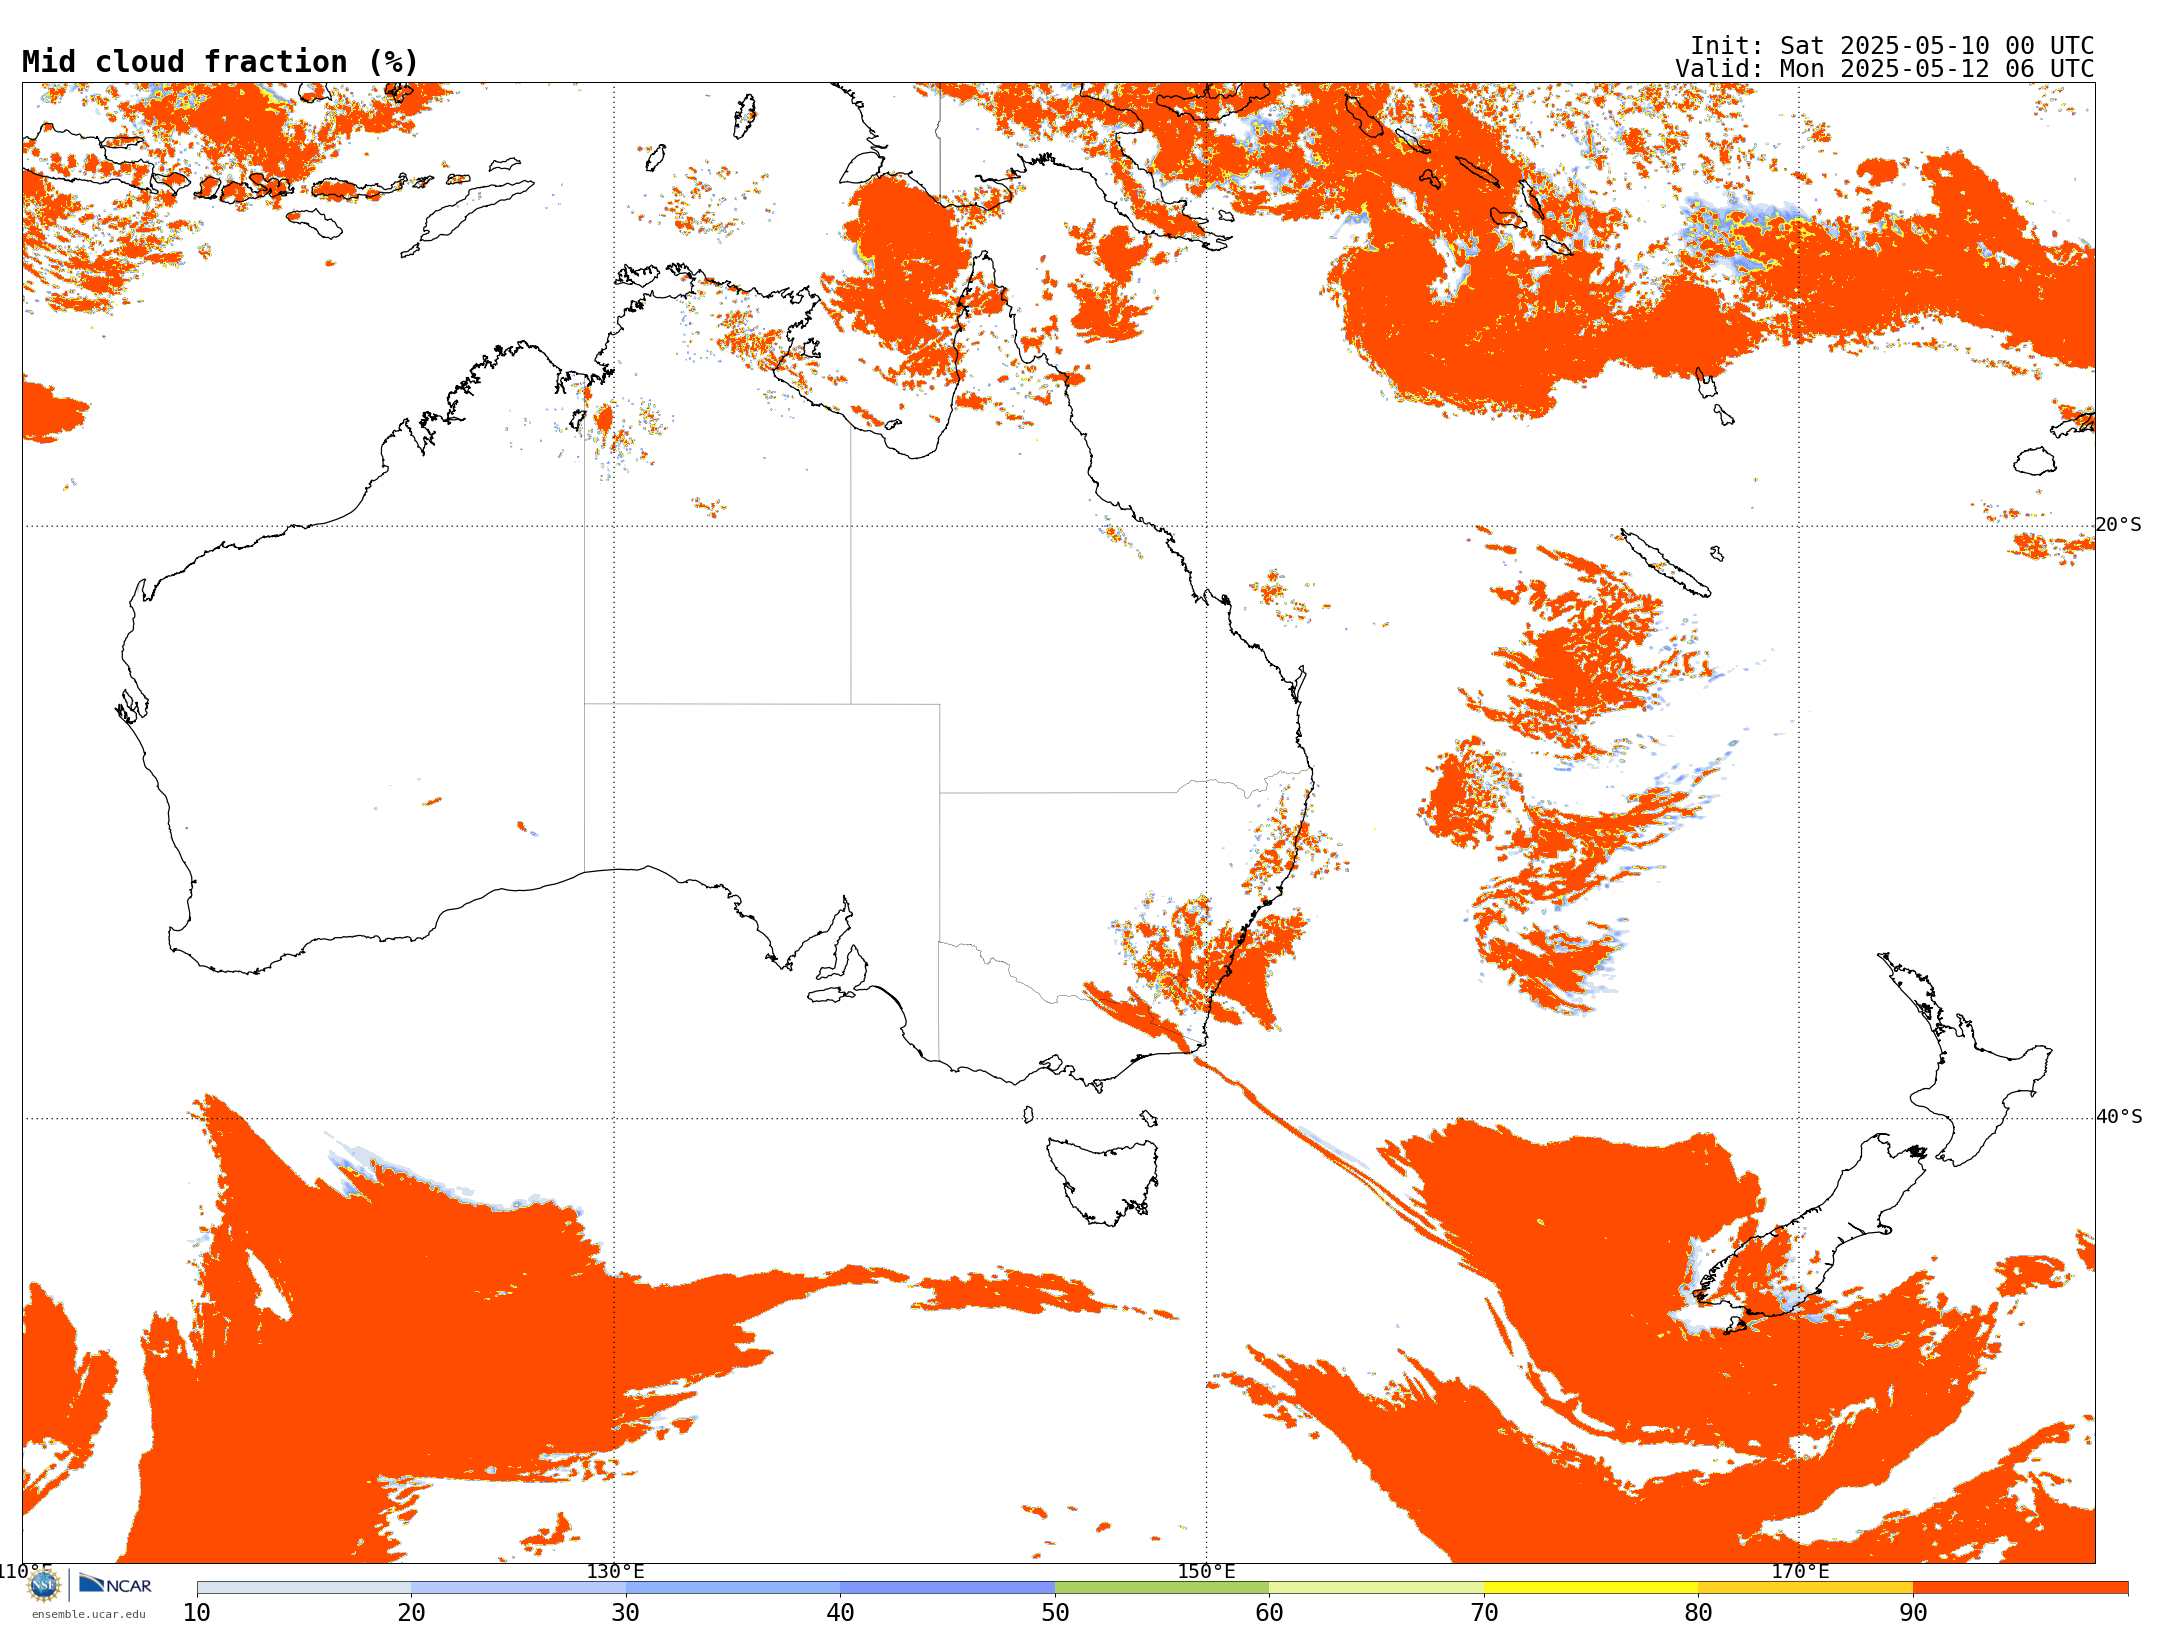
Task: Click the NCAR logo
Action: pyautogui.click(x=115, y=1584)
